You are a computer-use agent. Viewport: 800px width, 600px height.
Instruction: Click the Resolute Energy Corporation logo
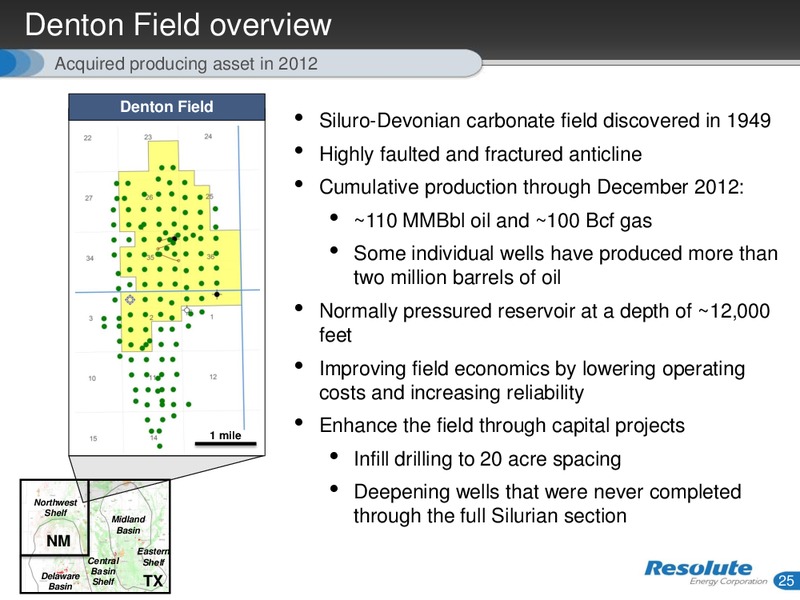click(705, 572)
